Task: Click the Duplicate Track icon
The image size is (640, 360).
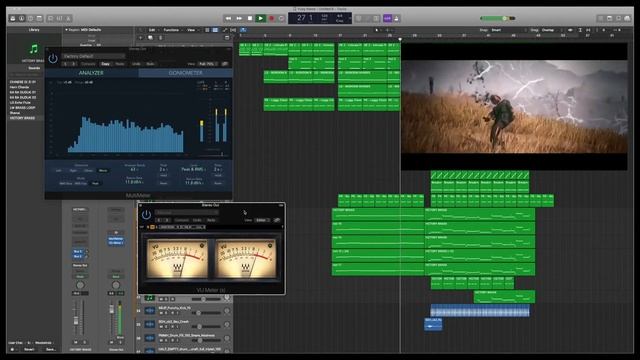Action: (x=150, y=38)
